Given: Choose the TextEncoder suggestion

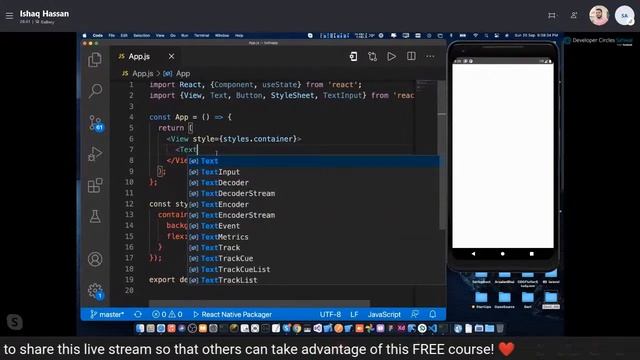Looking at the screenshot, I should pos(313,204).
